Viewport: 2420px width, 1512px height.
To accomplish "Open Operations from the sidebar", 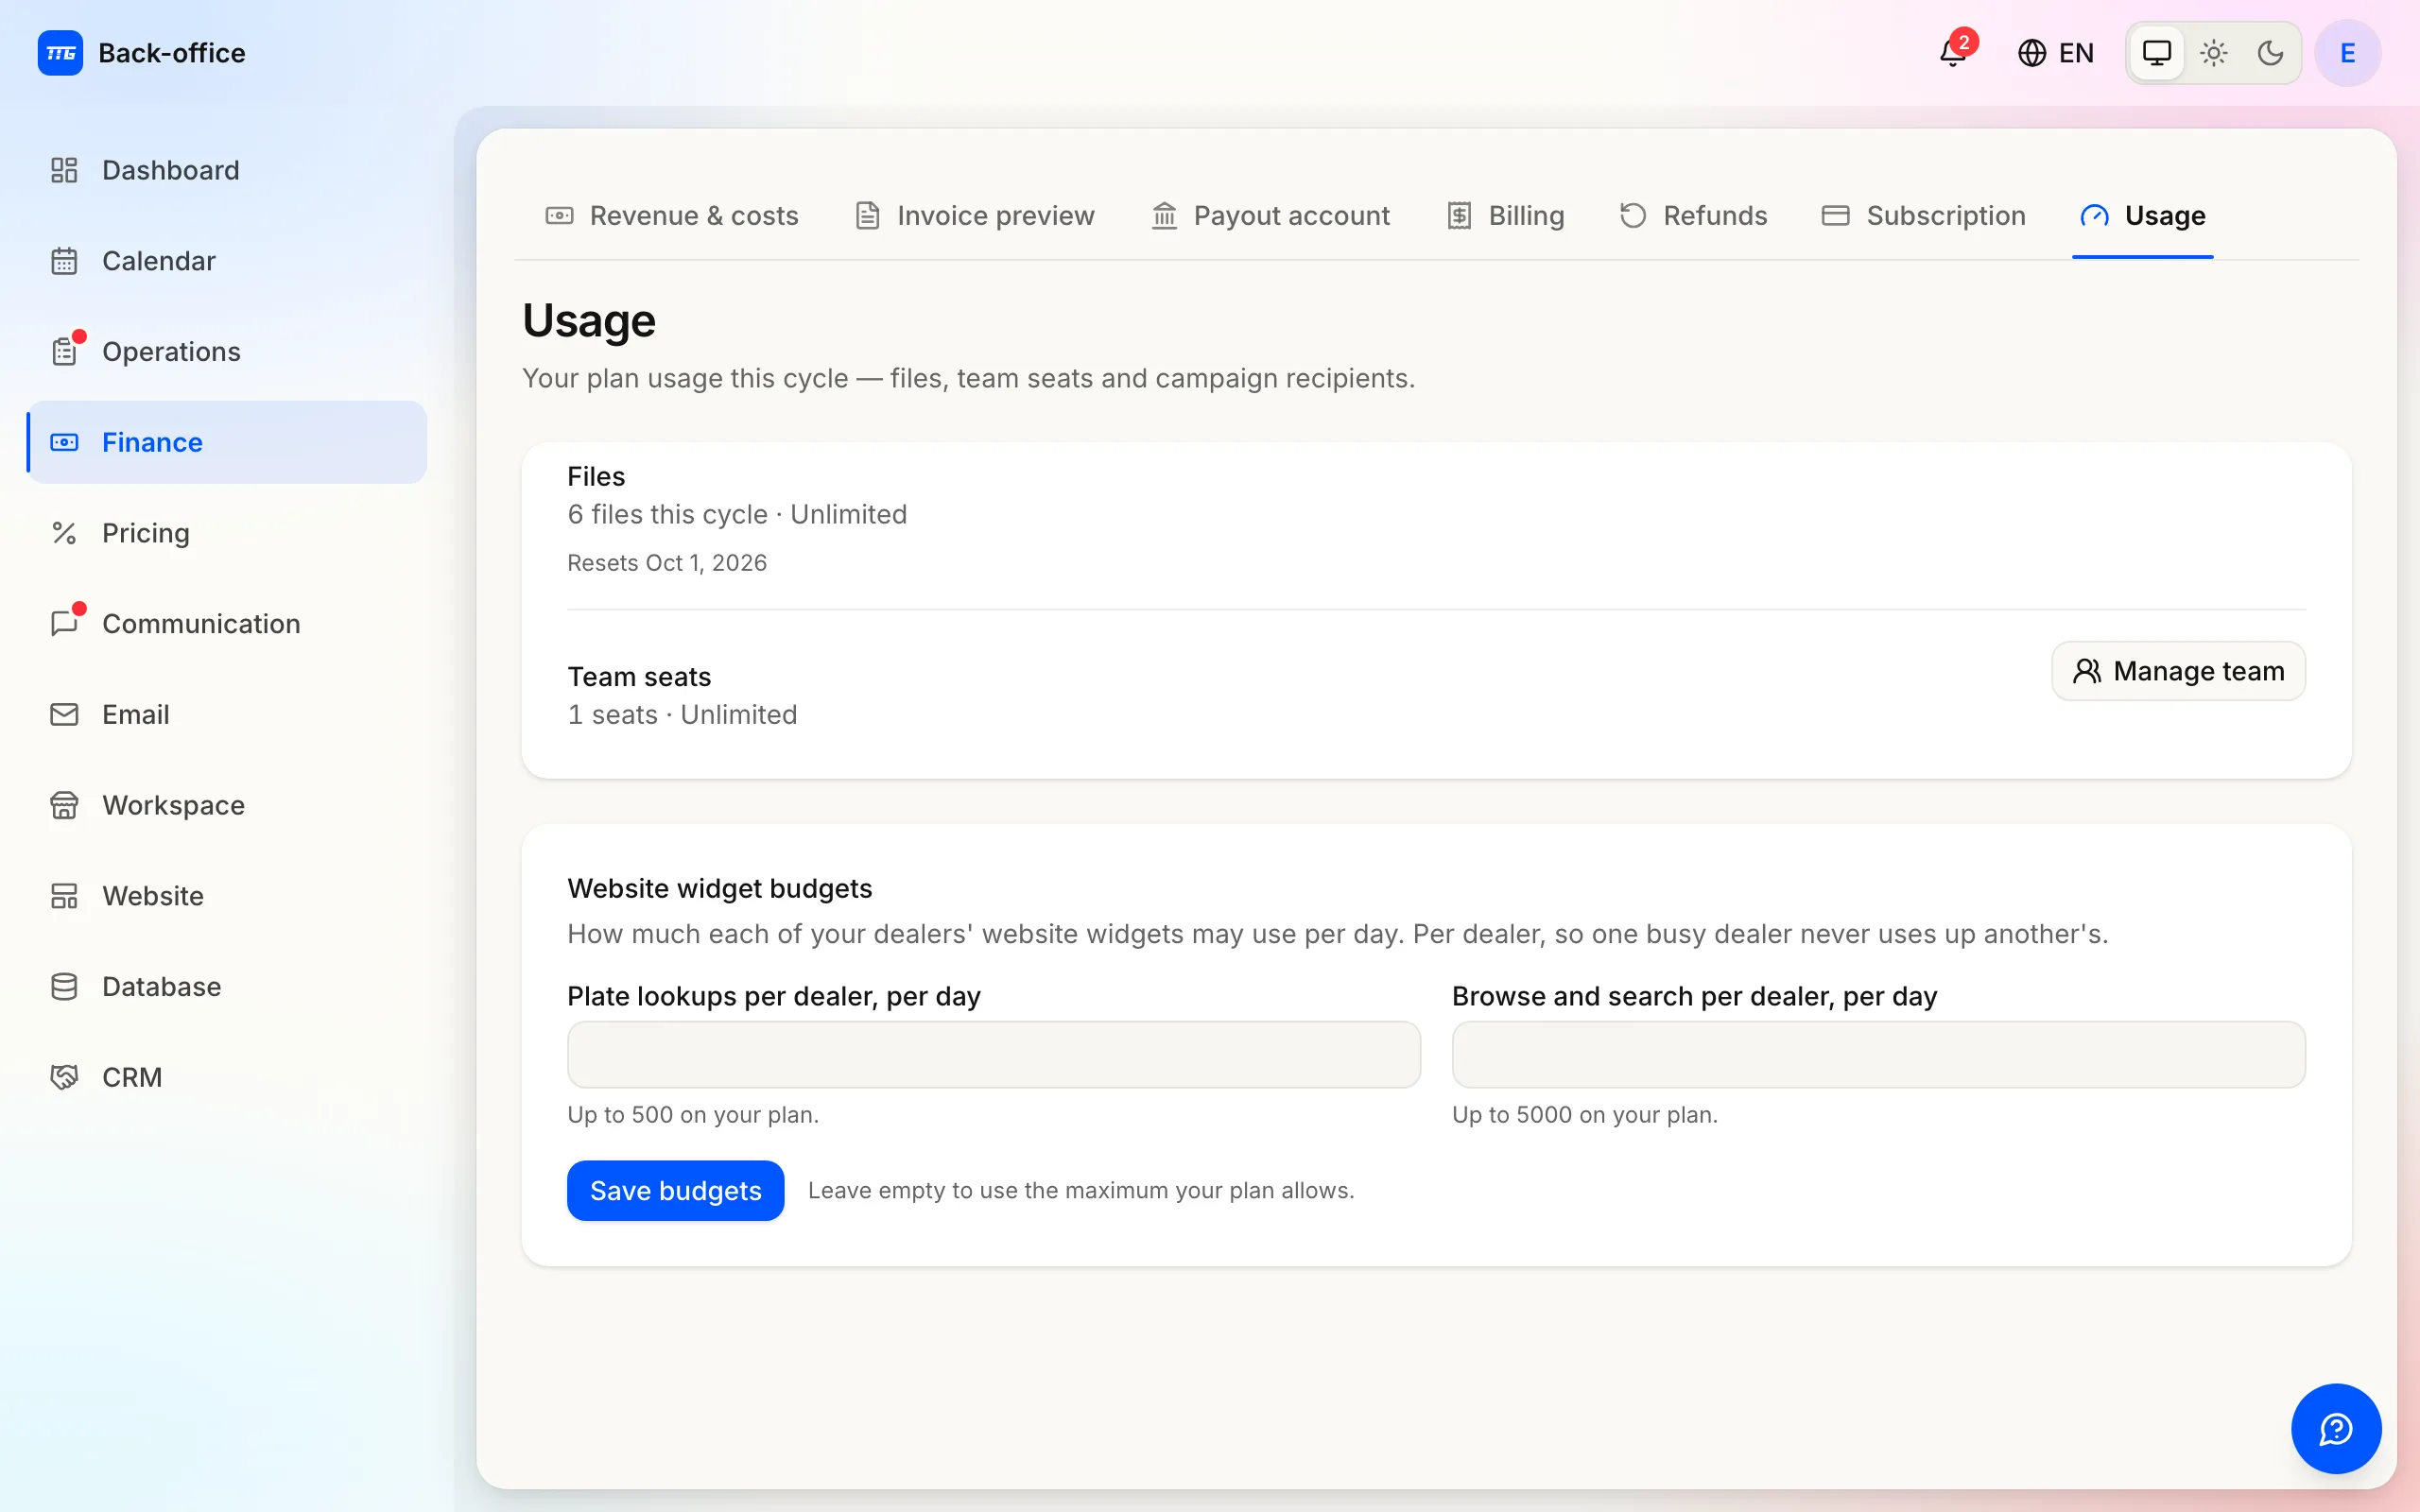I will pos(226,352).
